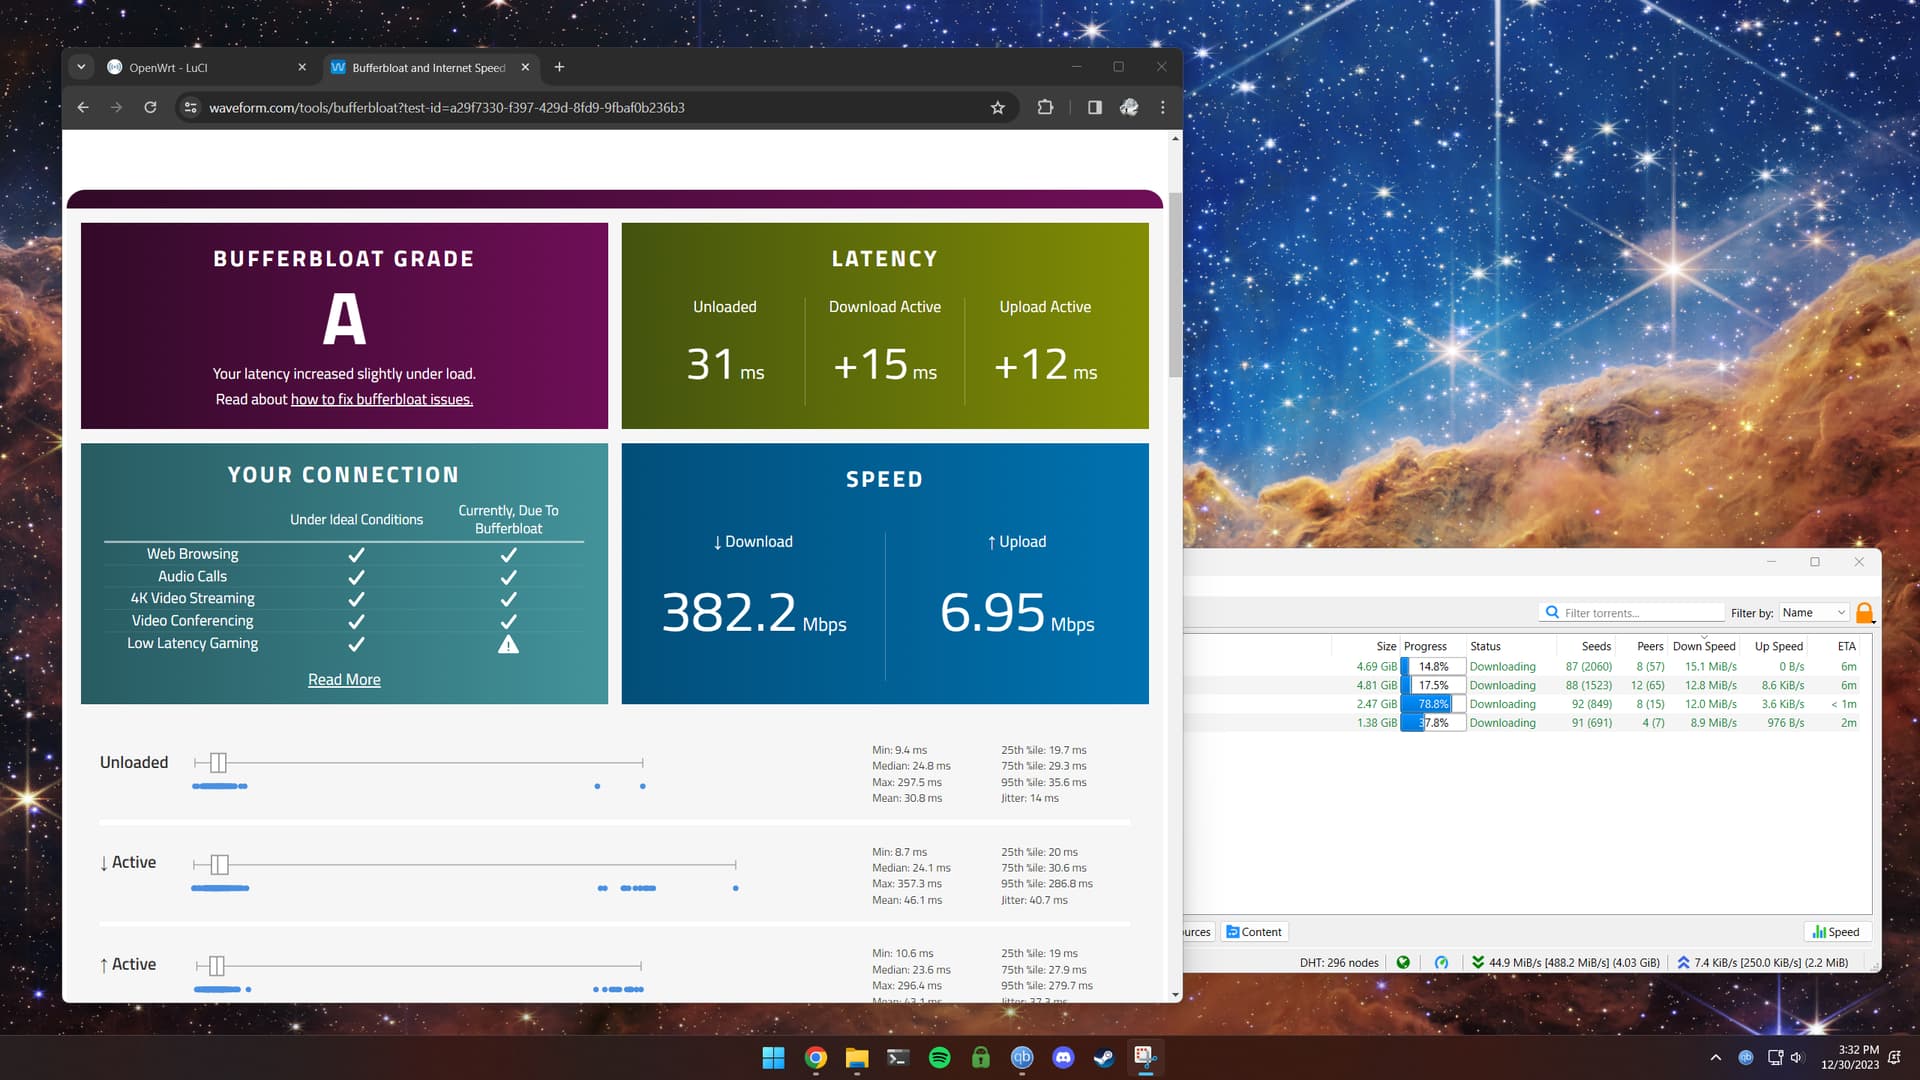Toggle alternative speed limits gauge icon

tap(1441, 963)
